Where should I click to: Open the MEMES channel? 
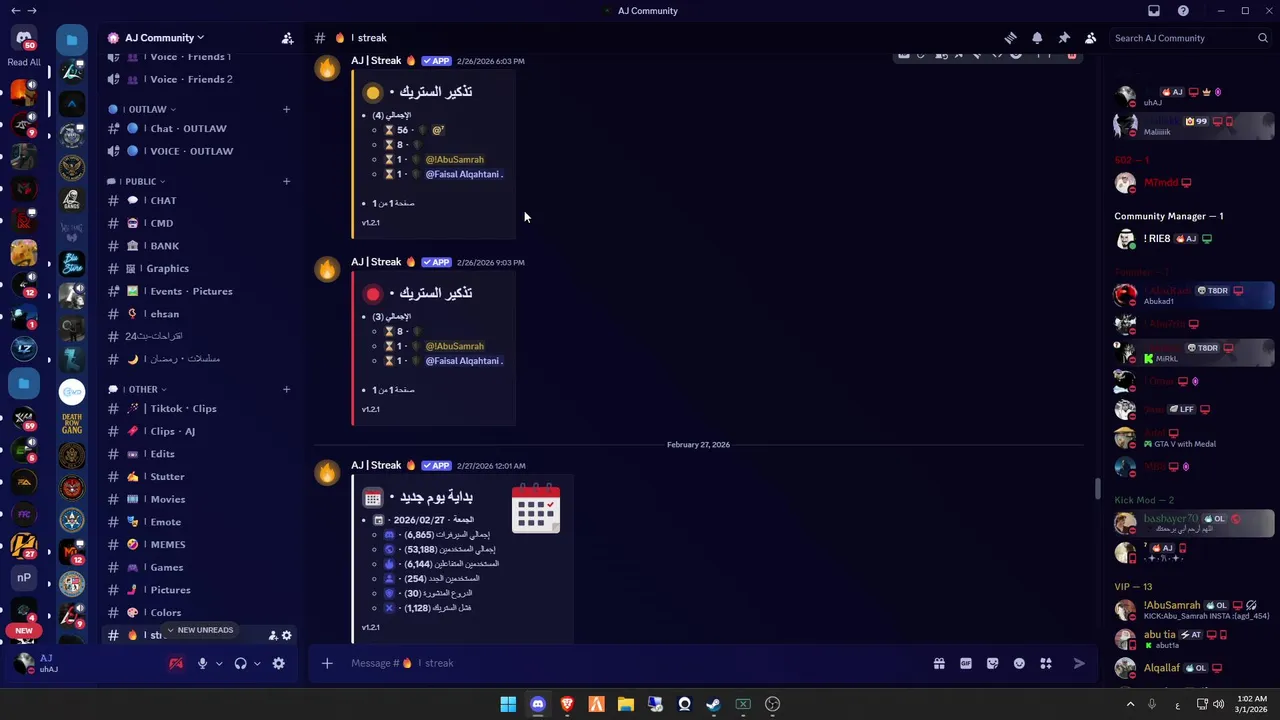[x=199, y=544]
